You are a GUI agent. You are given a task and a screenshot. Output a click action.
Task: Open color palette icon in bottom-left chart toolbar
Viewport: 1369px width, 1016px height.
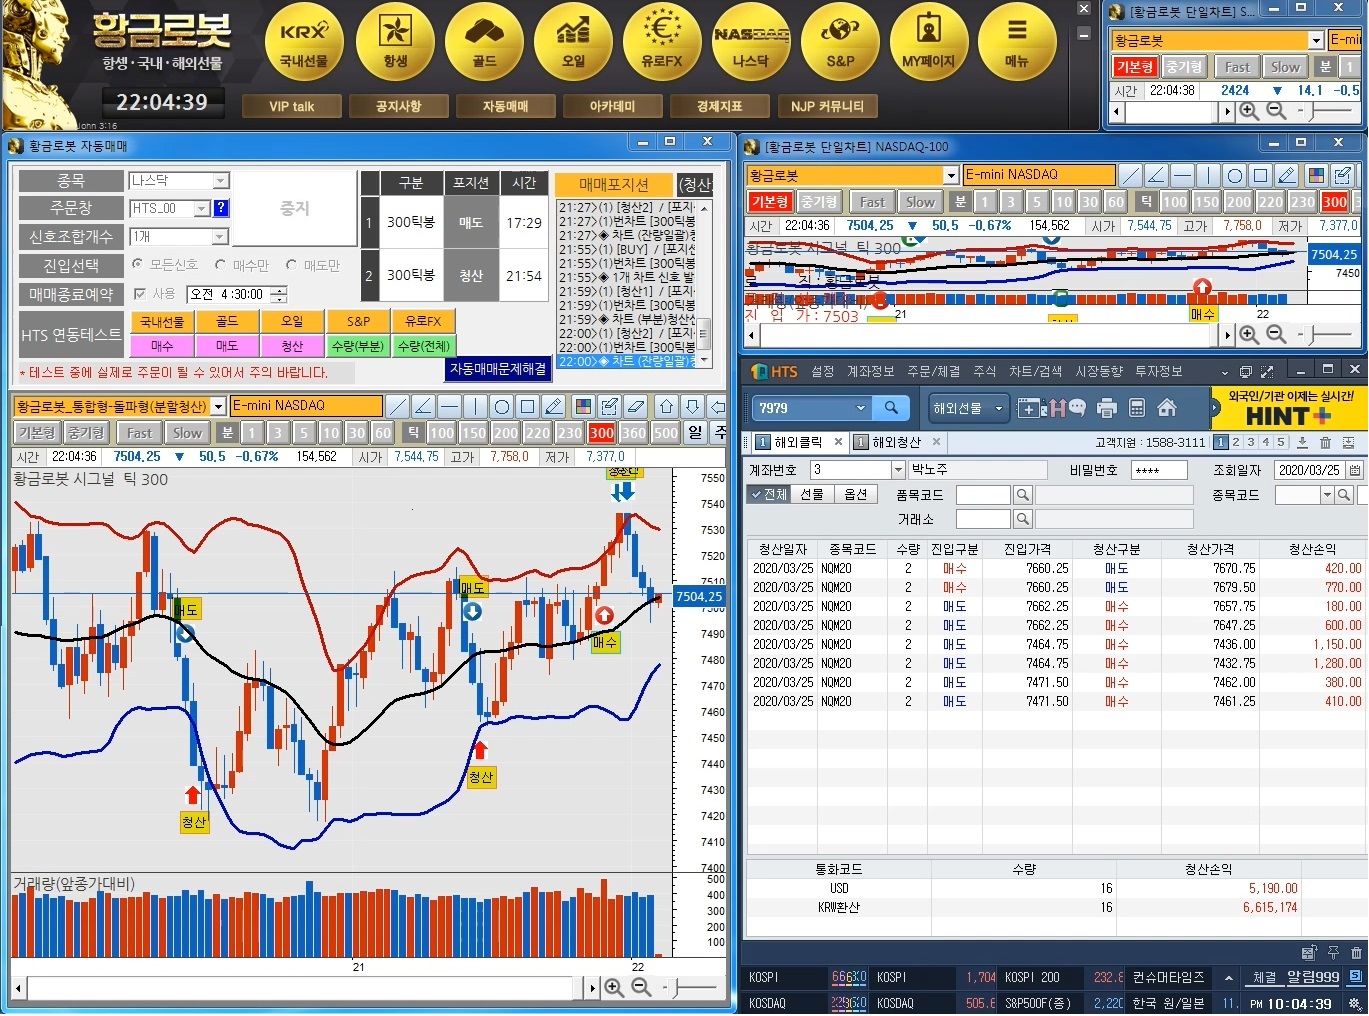tap(583, 406)
